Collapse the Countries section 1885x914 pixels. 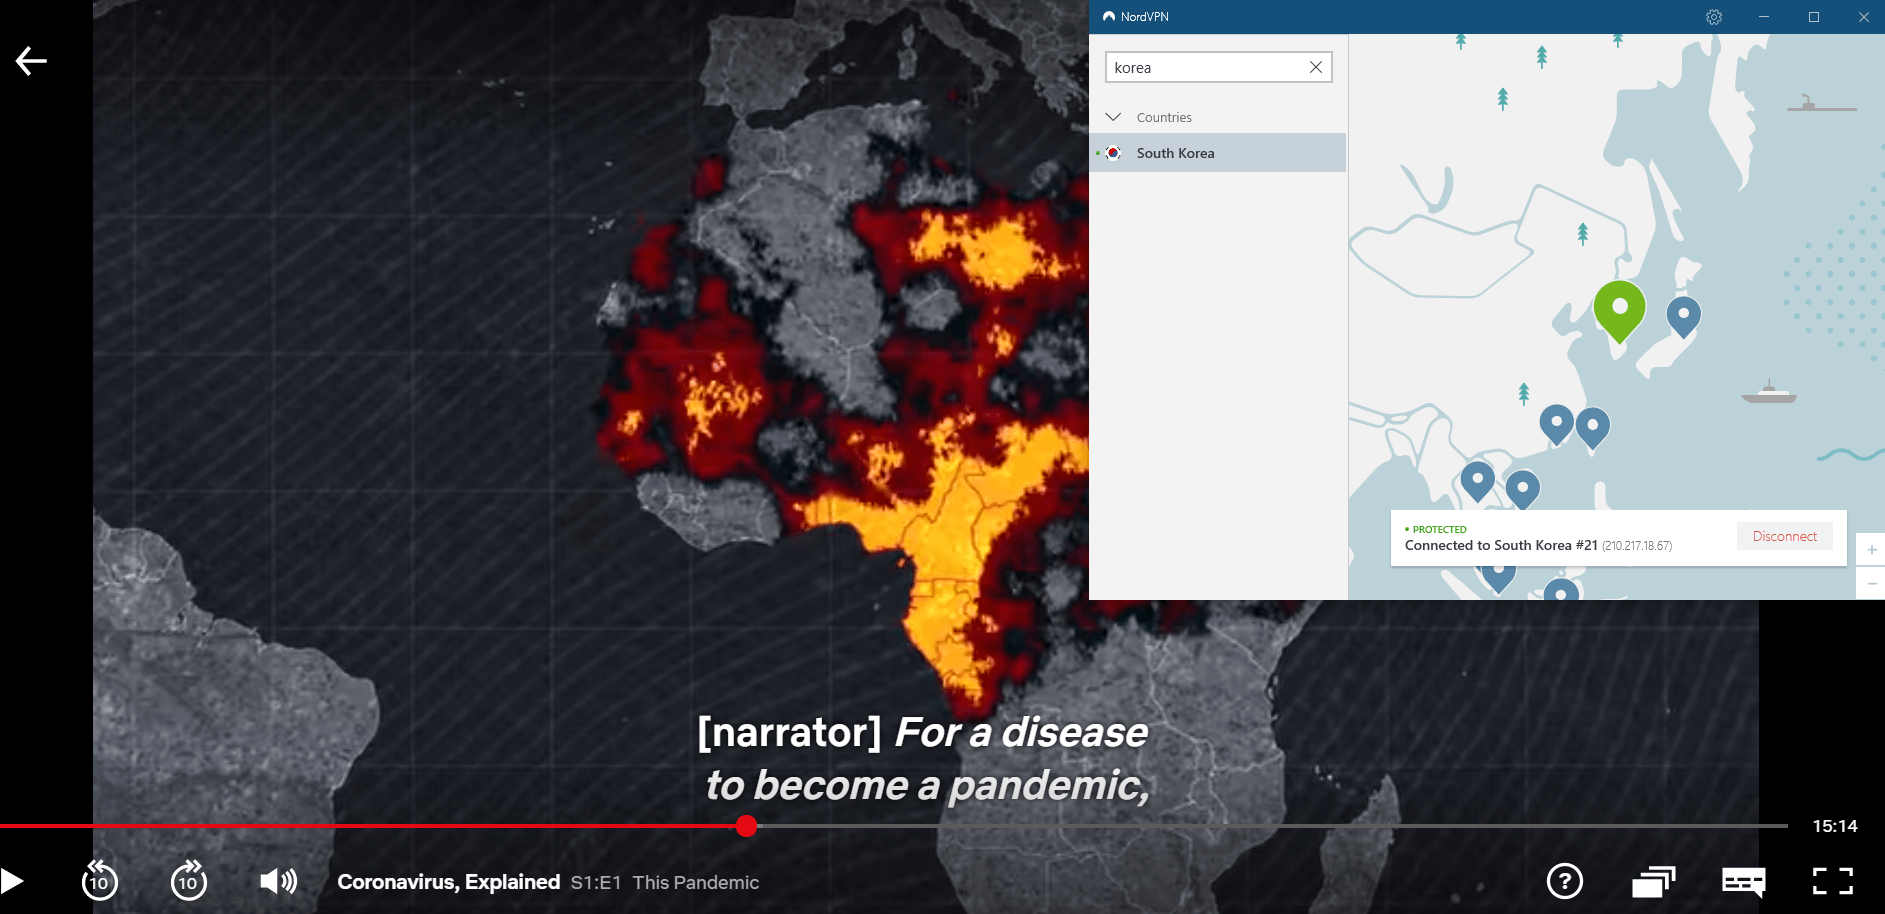1113,117
